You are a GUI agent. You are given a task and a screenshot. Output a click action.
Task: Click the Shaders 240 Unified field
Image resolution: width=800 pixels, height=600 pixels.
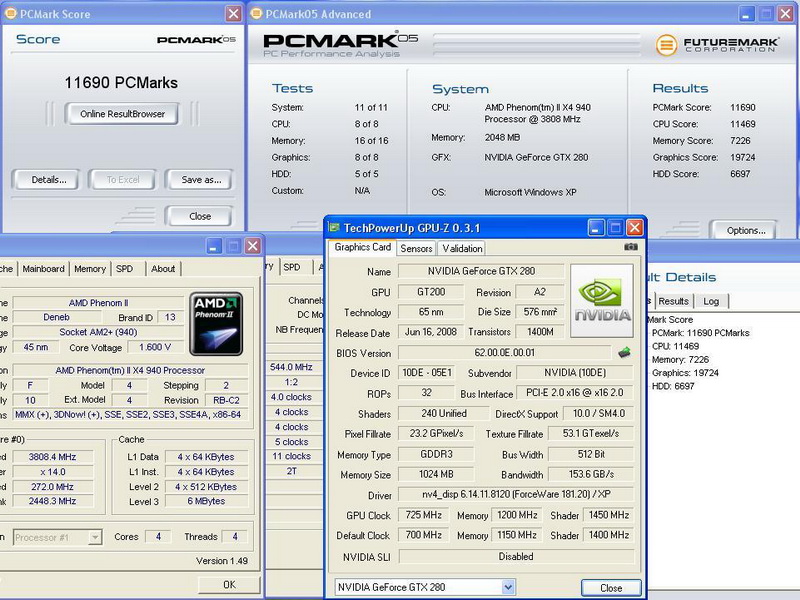coord(443,414)
